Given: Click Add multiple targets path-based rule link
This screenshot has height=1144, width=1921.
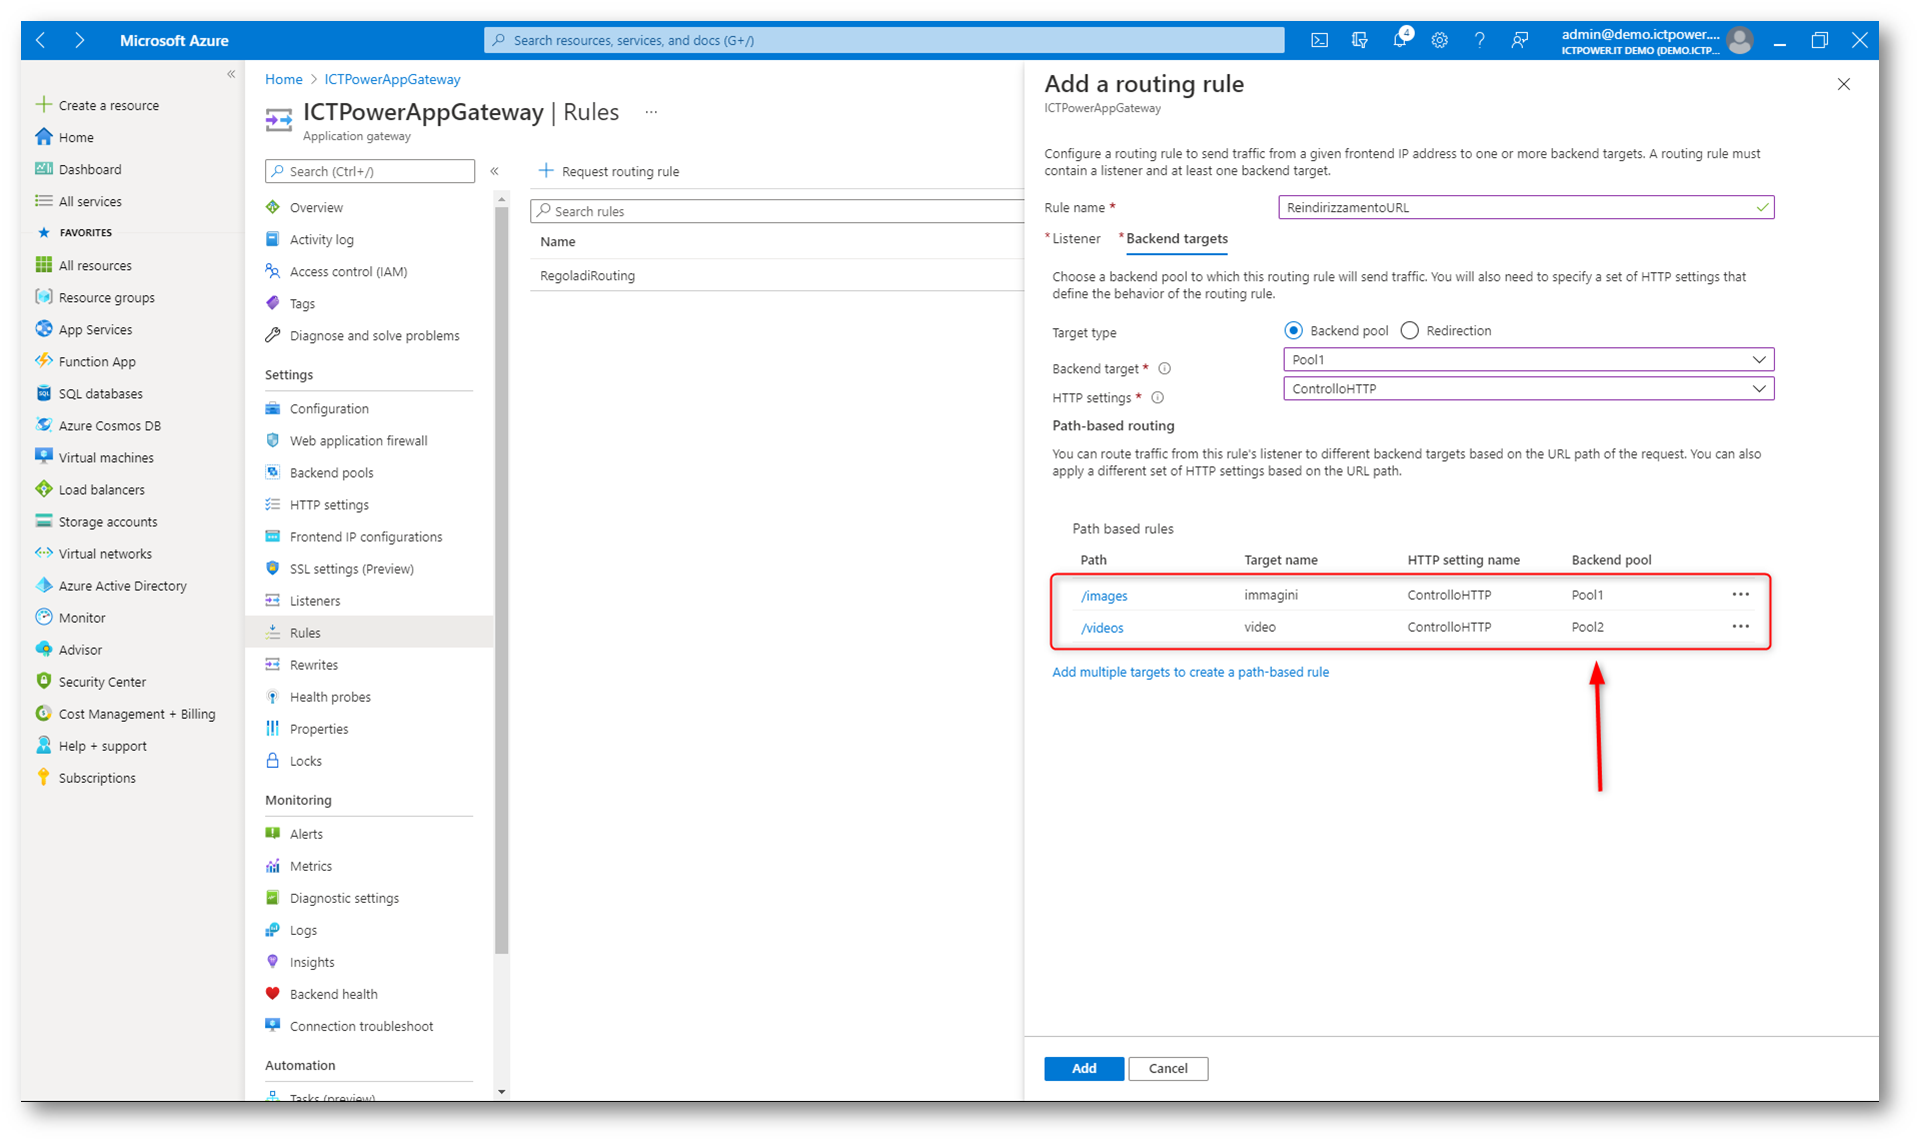Looking at the screenshot, I should click(1190, 672).
